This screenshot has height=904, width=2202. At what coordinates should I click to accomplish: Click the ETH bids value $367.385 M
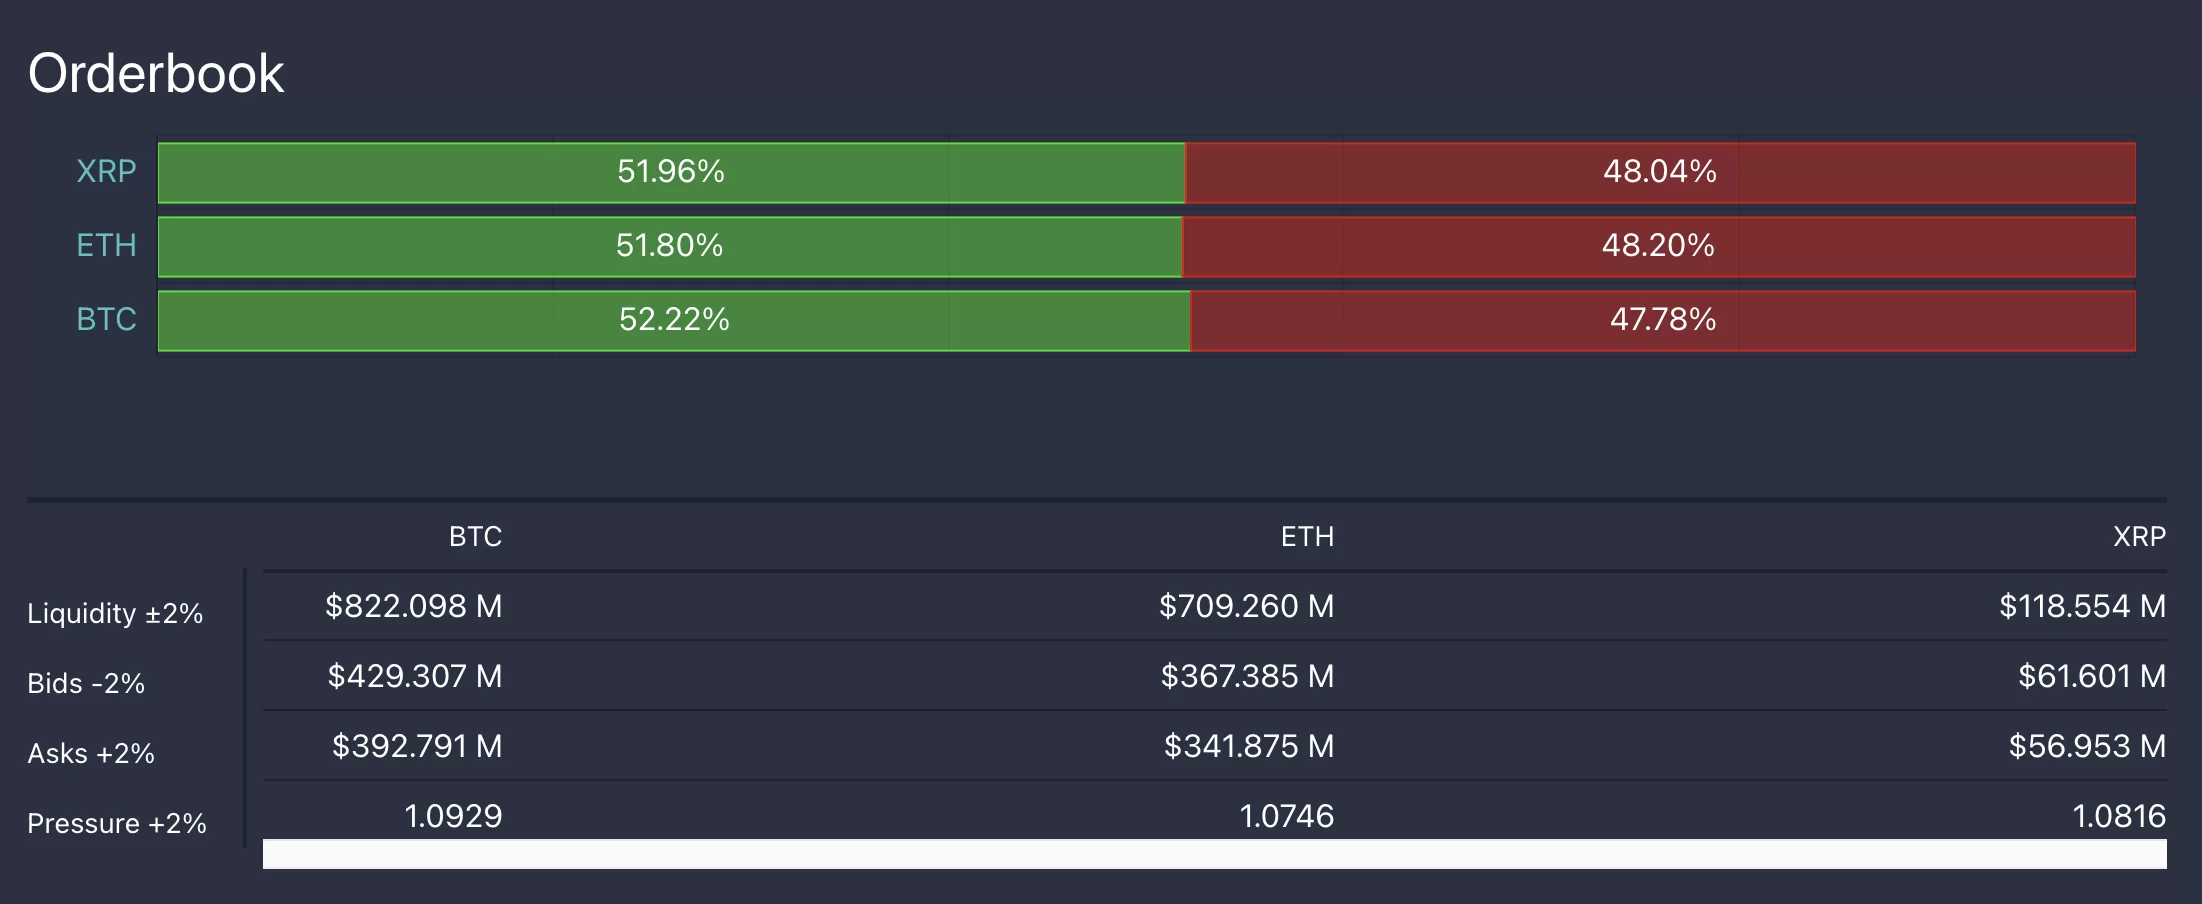1247,677
